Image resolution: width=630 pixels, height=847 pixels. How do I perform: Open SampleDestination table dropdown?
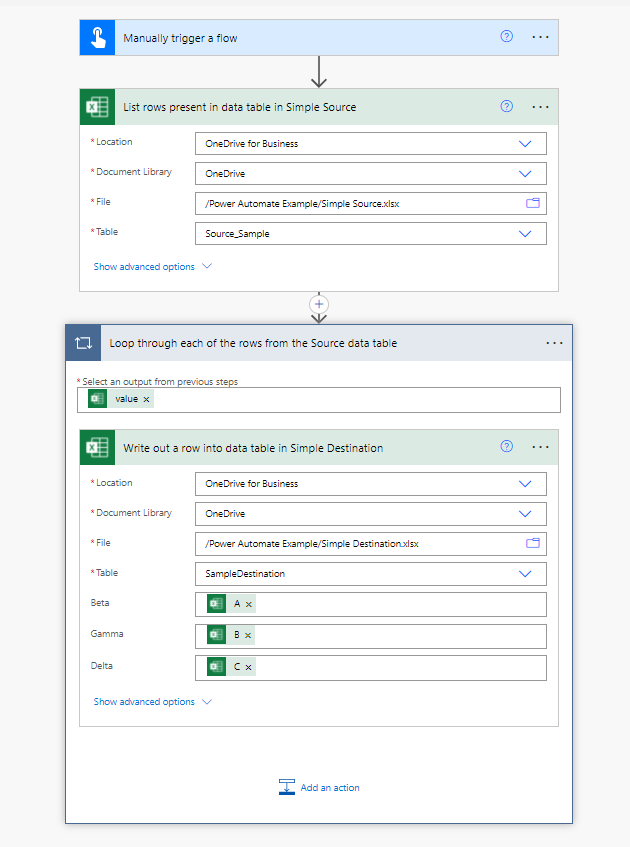(525, 574)
